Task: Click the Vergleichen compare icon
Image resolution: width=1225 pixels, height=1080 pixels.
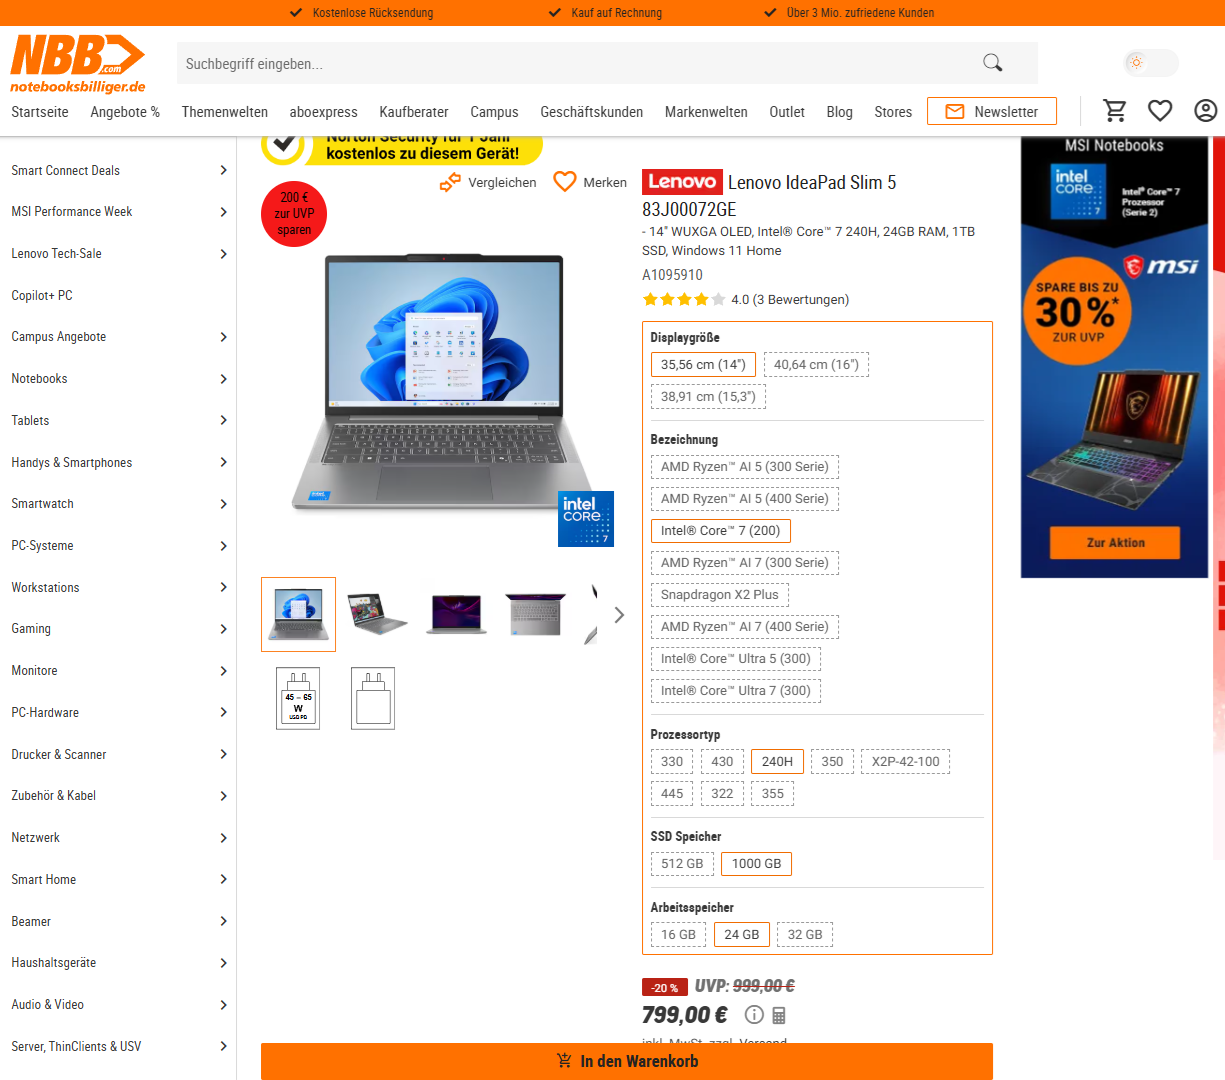Action: (x=450, y=182)
